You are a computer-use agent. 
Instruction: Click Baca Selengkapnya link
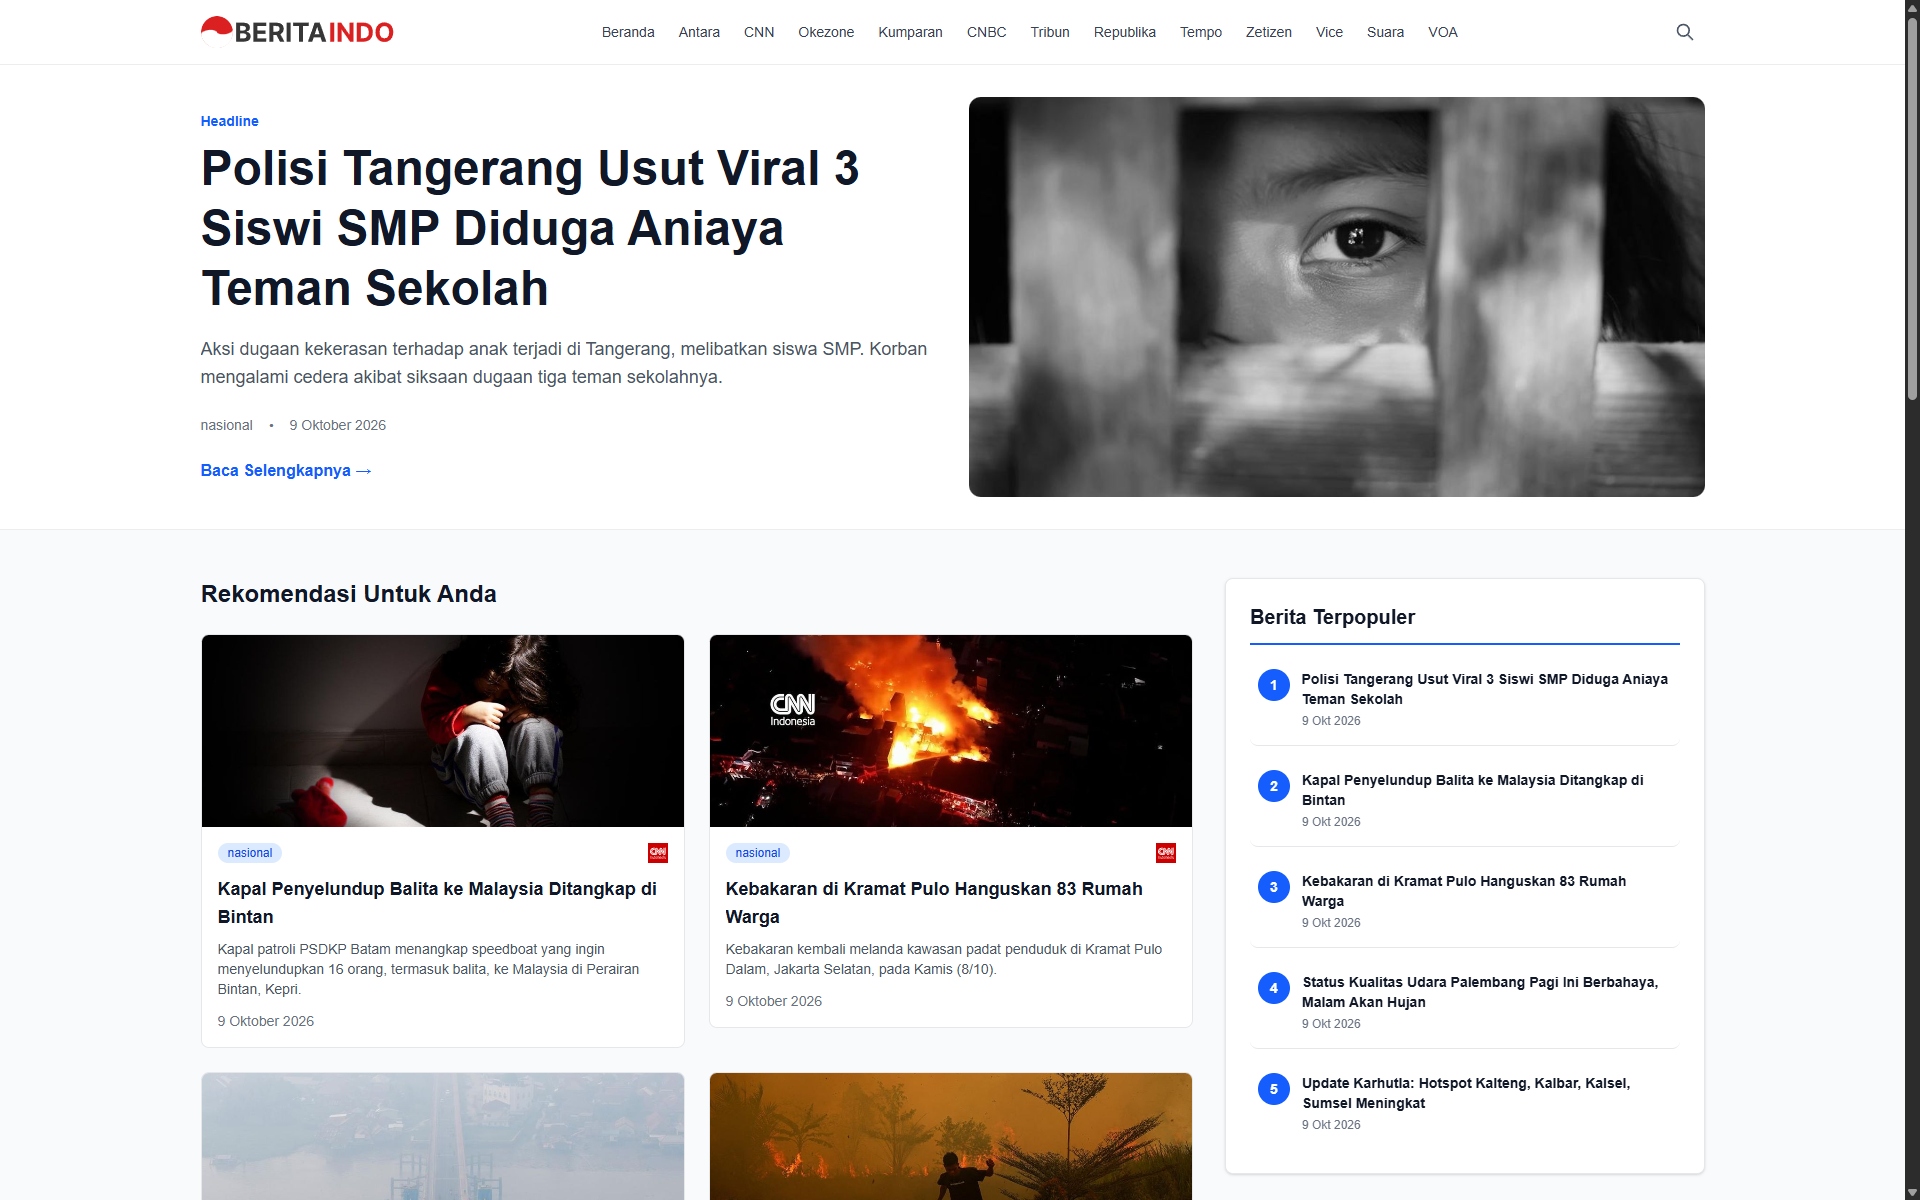coord(286,470)
